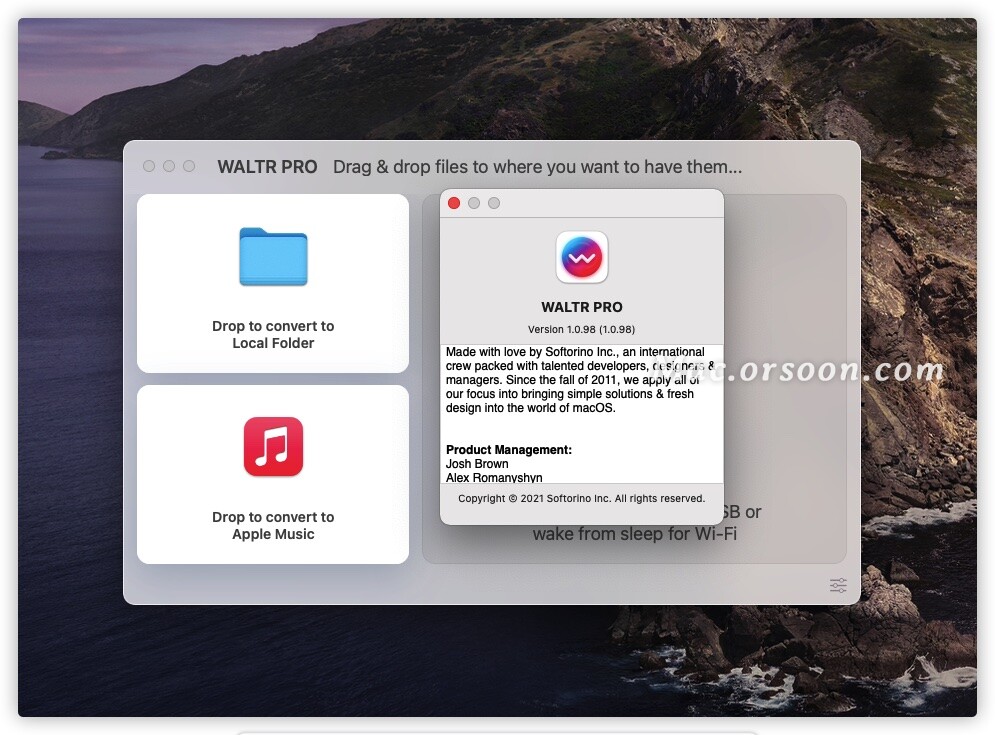Click the main WALTR PRO window zoom button
This screenshot has width=995, height=735.
point(189,166)
